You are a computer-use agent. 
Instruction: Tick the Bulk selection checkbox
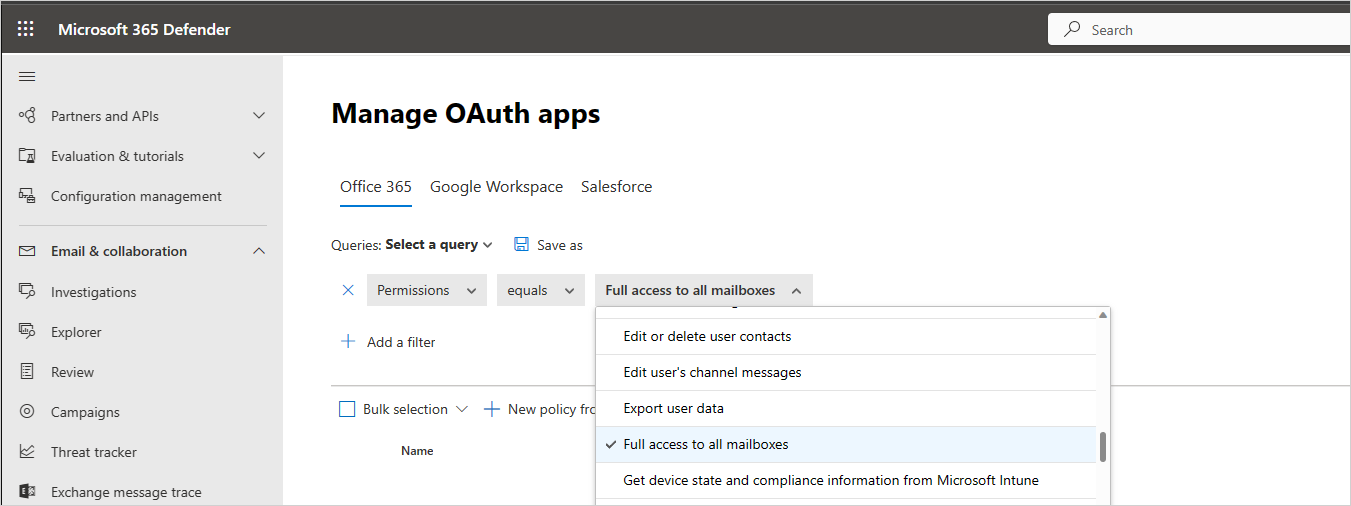(x=347, y=409)
